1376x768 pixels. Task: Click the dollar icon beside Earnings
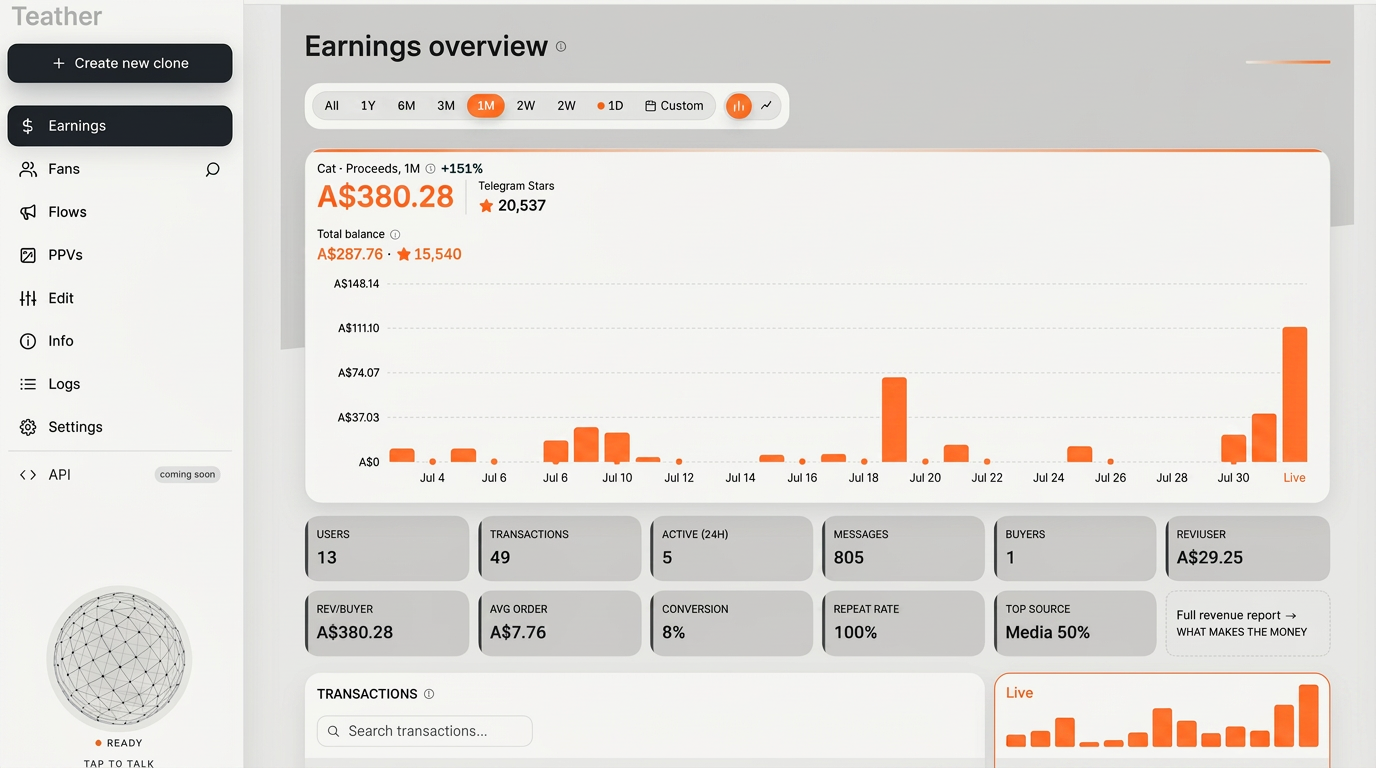[x=28, y=126]
